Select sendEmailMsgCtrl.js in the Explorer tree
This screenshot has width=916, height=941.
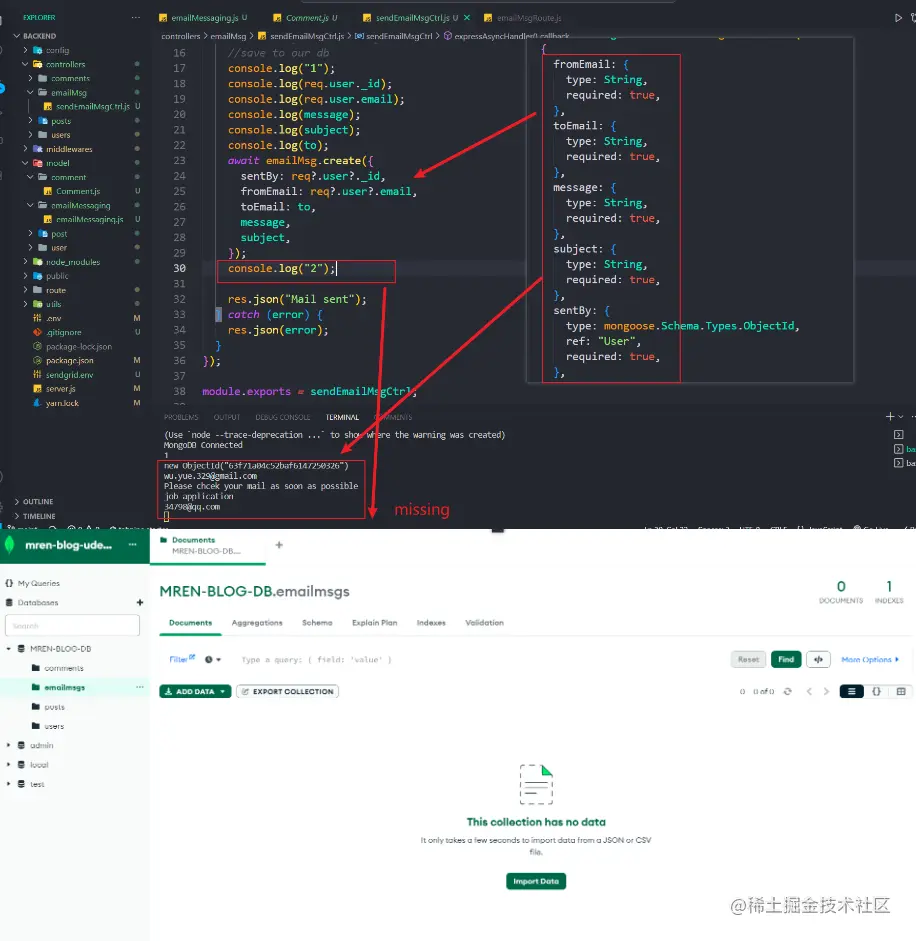coord(92,106)
